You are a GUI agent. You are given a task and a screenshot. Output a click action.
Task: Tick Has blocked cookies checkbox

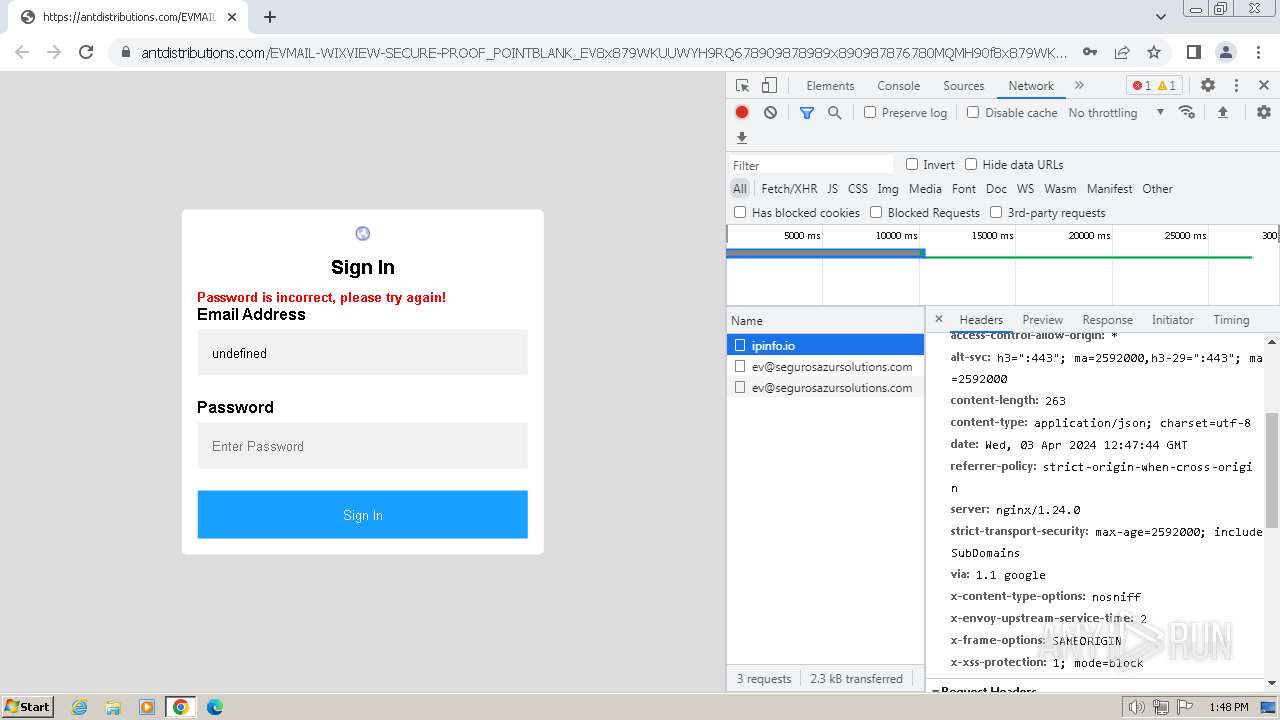click(x=740, y=212)
